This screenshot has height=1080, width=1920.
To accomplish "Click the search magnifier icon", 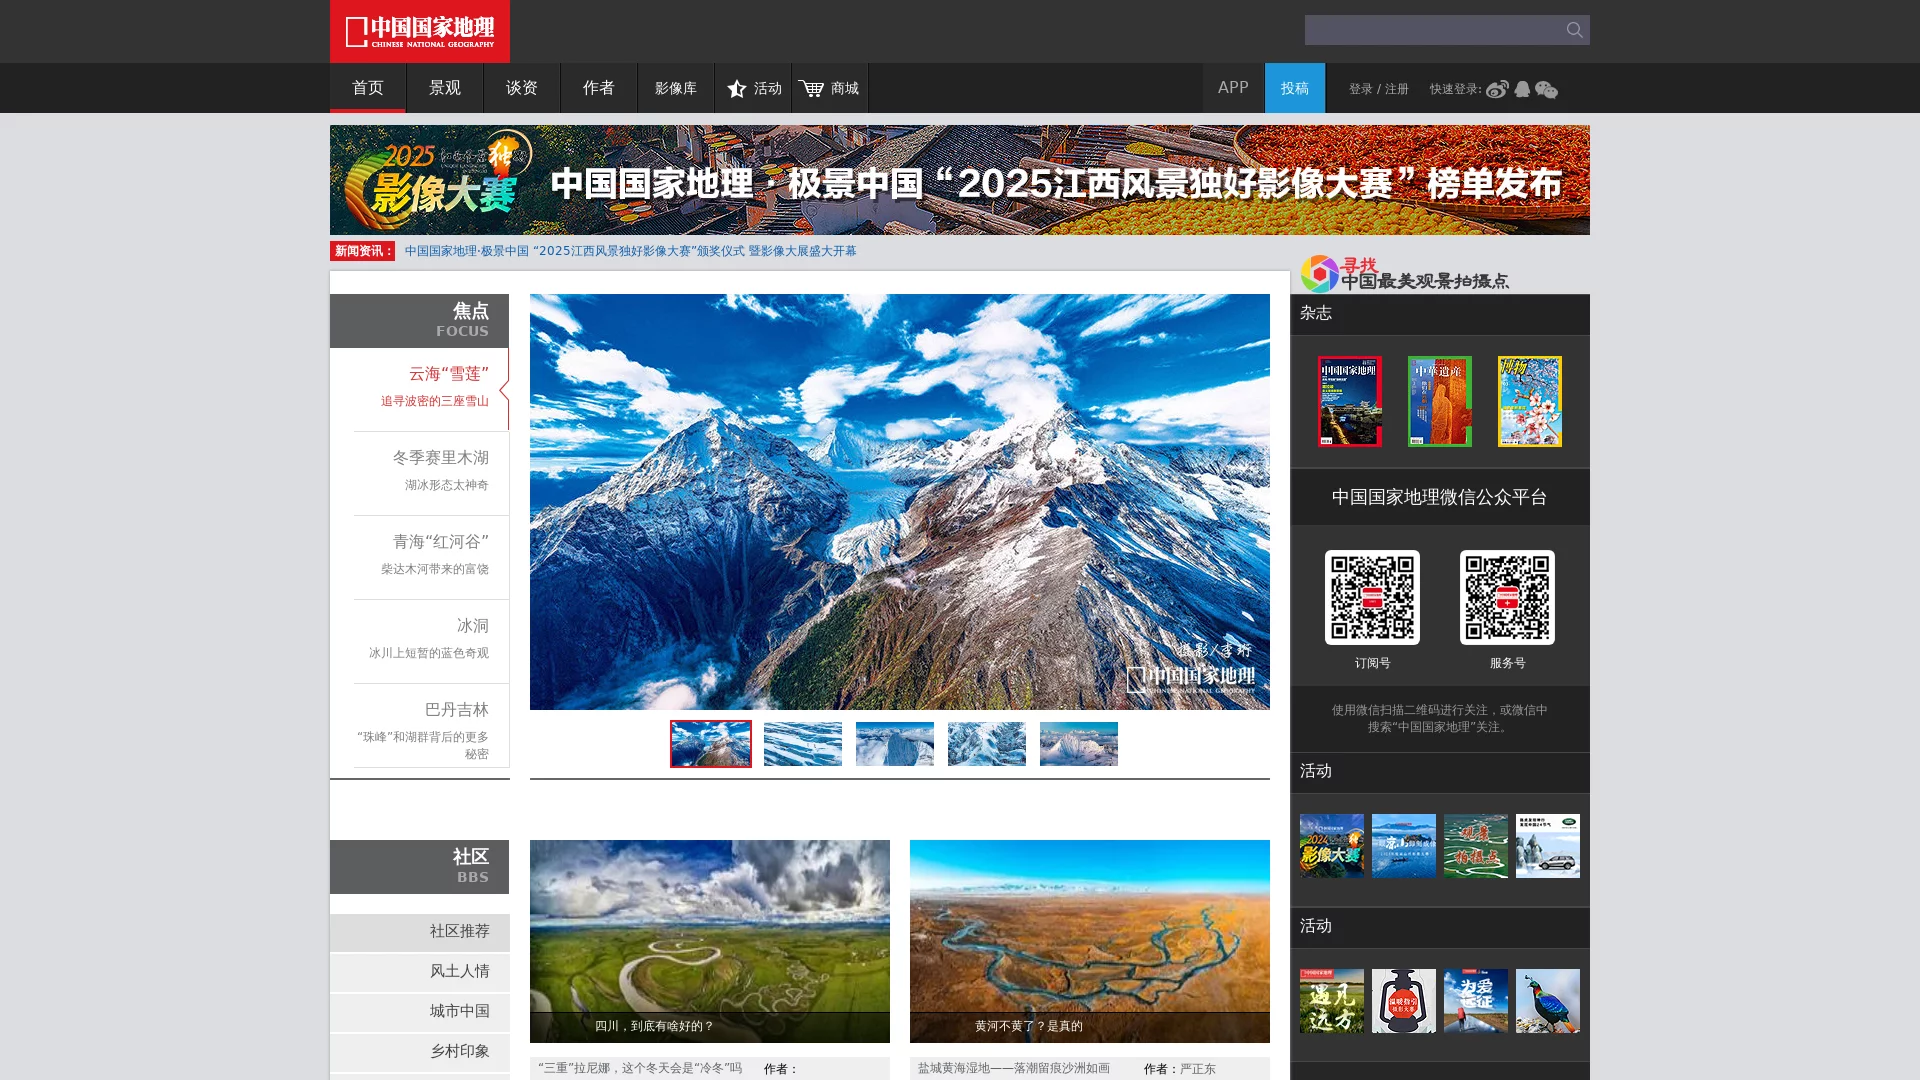I will pos(1574,30).
